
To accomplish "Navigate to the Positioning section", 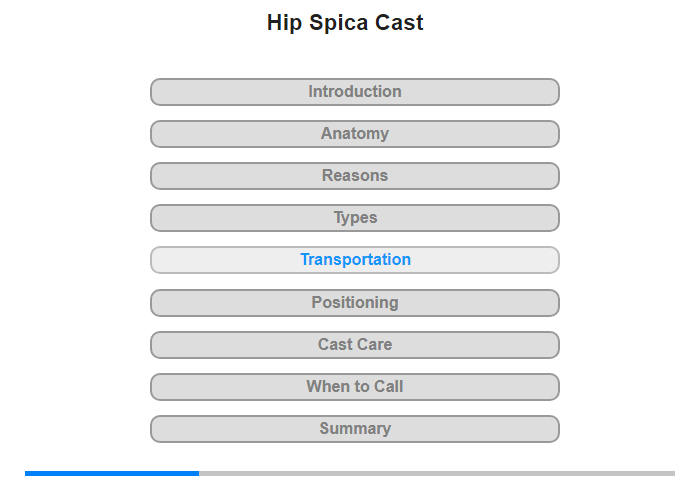I will (x=355, y=303).
